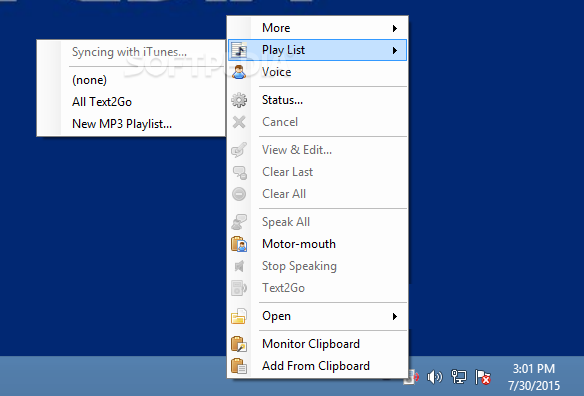Click the Action Center flag icon
The width and height of the screenshot is (584, 396).
click(x=483, y=377)
